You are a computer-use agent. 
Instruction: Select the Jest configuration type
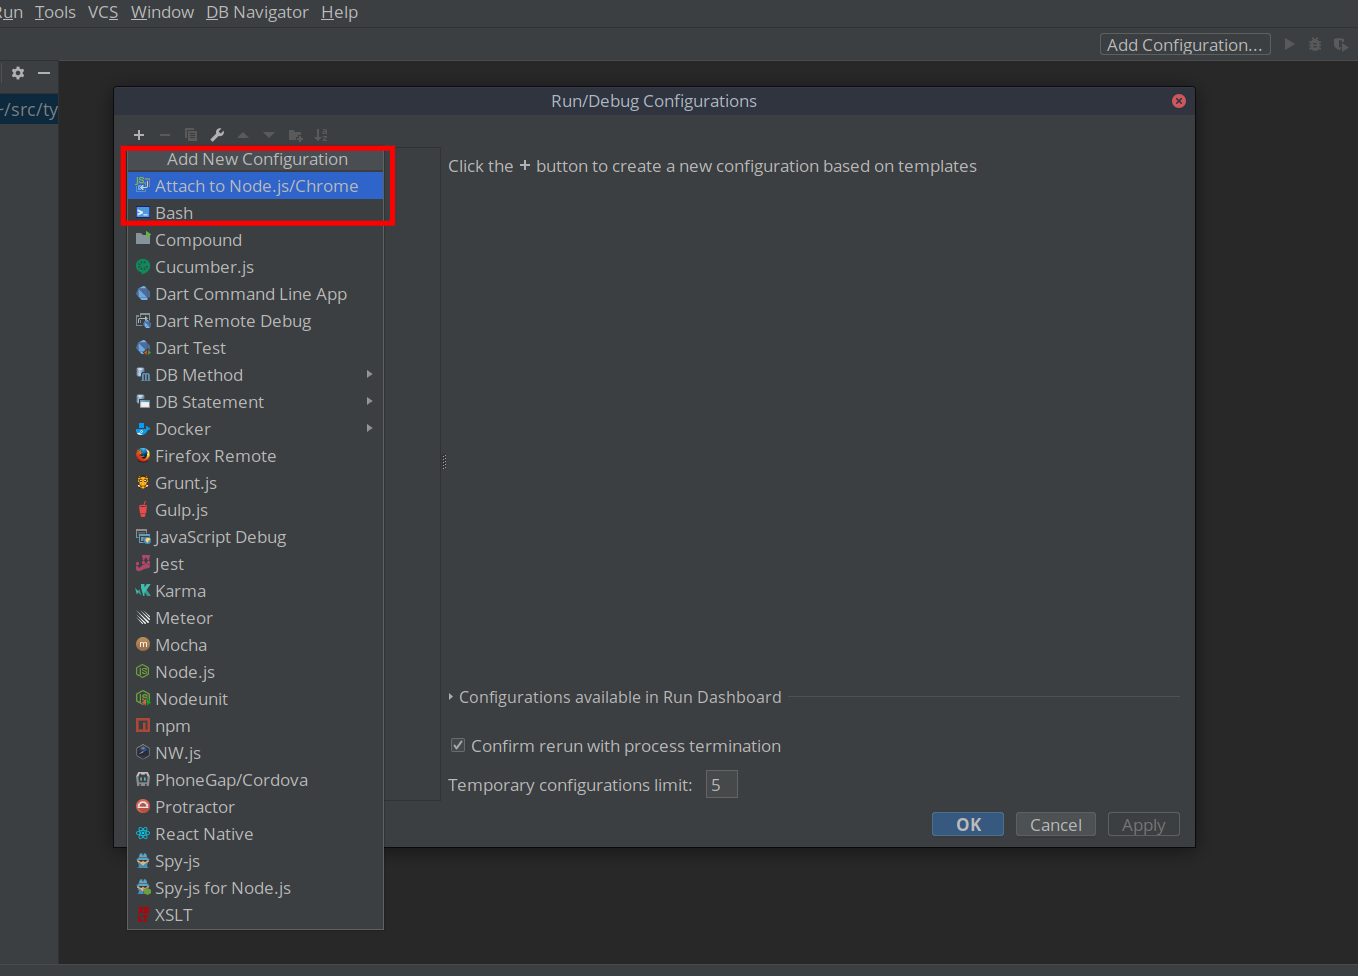pyautogui.click(x=256, y=564)
